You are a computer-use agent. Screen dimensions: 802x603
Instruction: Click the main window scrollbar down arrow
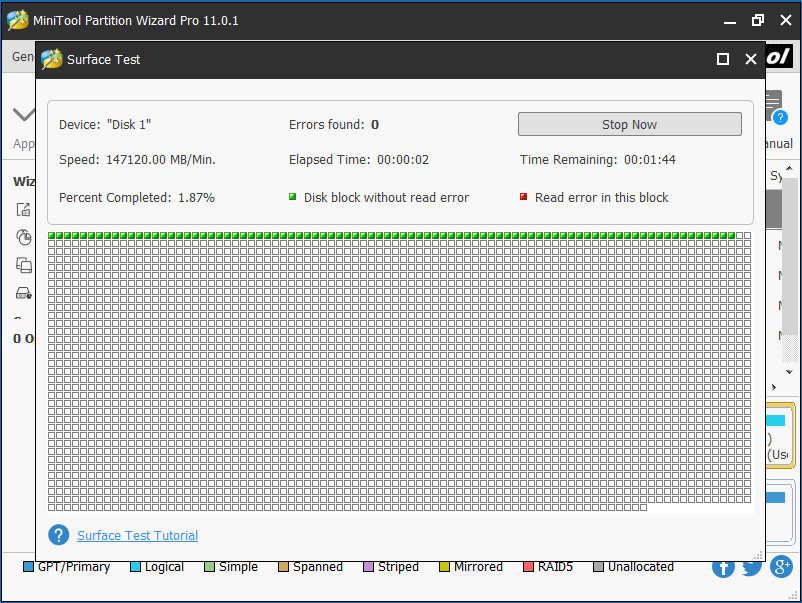coord(789,372)
